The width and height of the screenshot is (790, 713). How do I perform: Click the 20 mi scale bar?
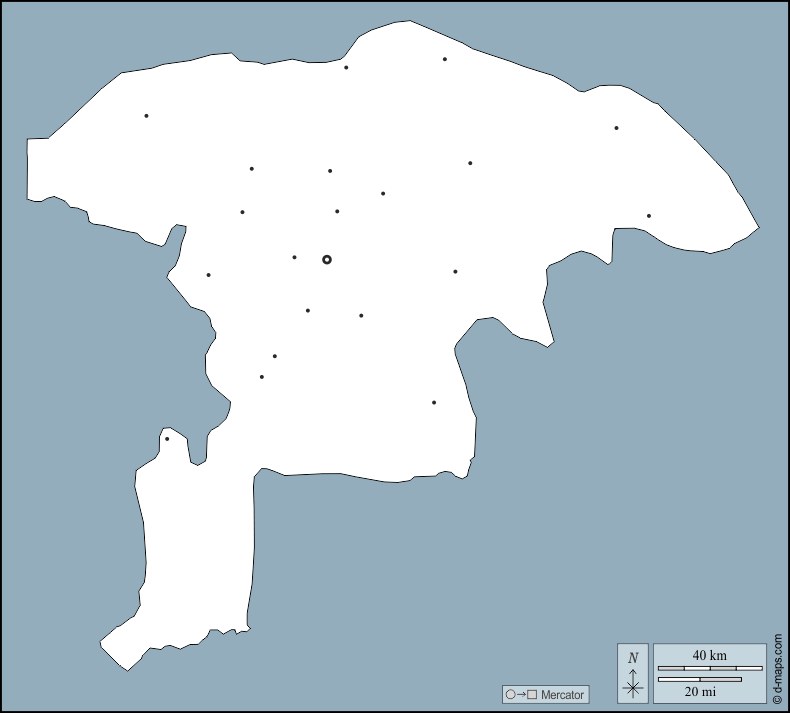(700, 680)
